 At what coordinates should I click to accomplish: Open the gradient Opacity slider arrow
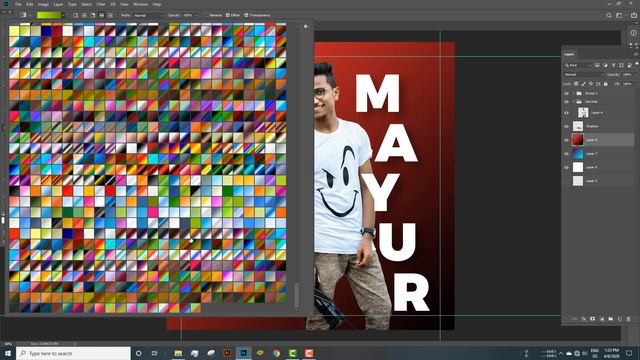pos(196,15)
